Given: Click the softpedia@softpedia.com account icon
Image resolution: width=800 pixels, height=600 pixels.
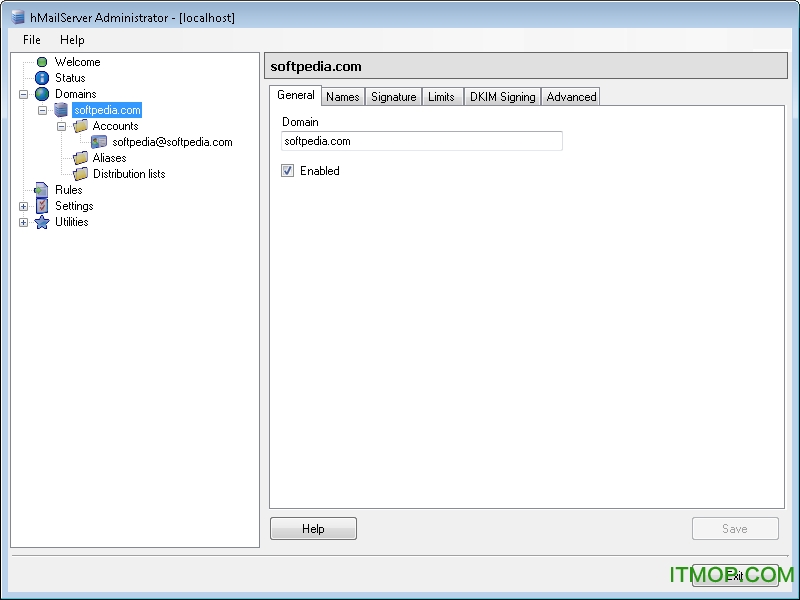Looking at the screenshot, I should tap(99, 142).
